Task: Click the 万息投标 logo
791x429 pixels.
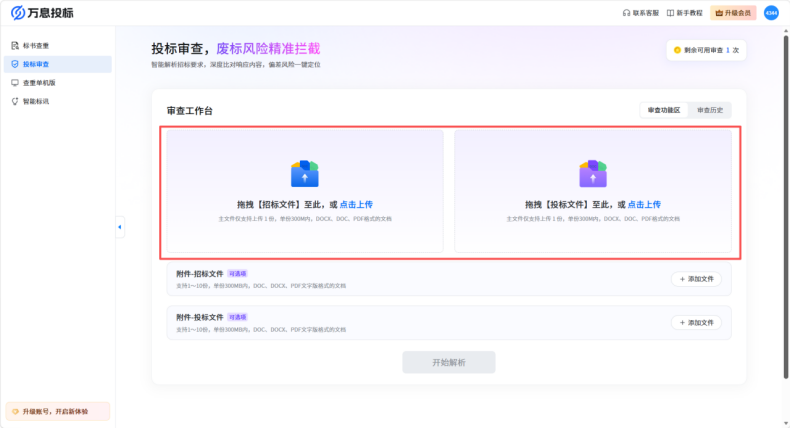Action: [42, 13]
